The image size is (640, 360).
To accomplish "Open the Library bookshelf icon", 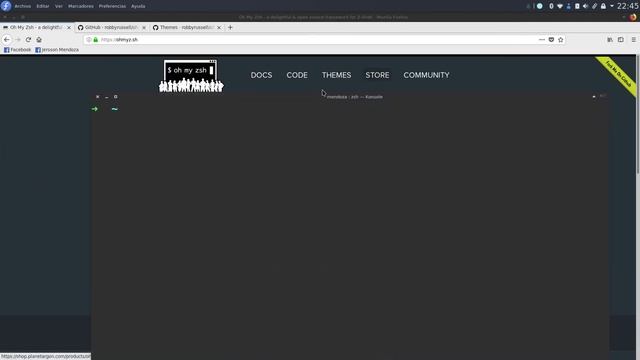I will tap(610, 40).
